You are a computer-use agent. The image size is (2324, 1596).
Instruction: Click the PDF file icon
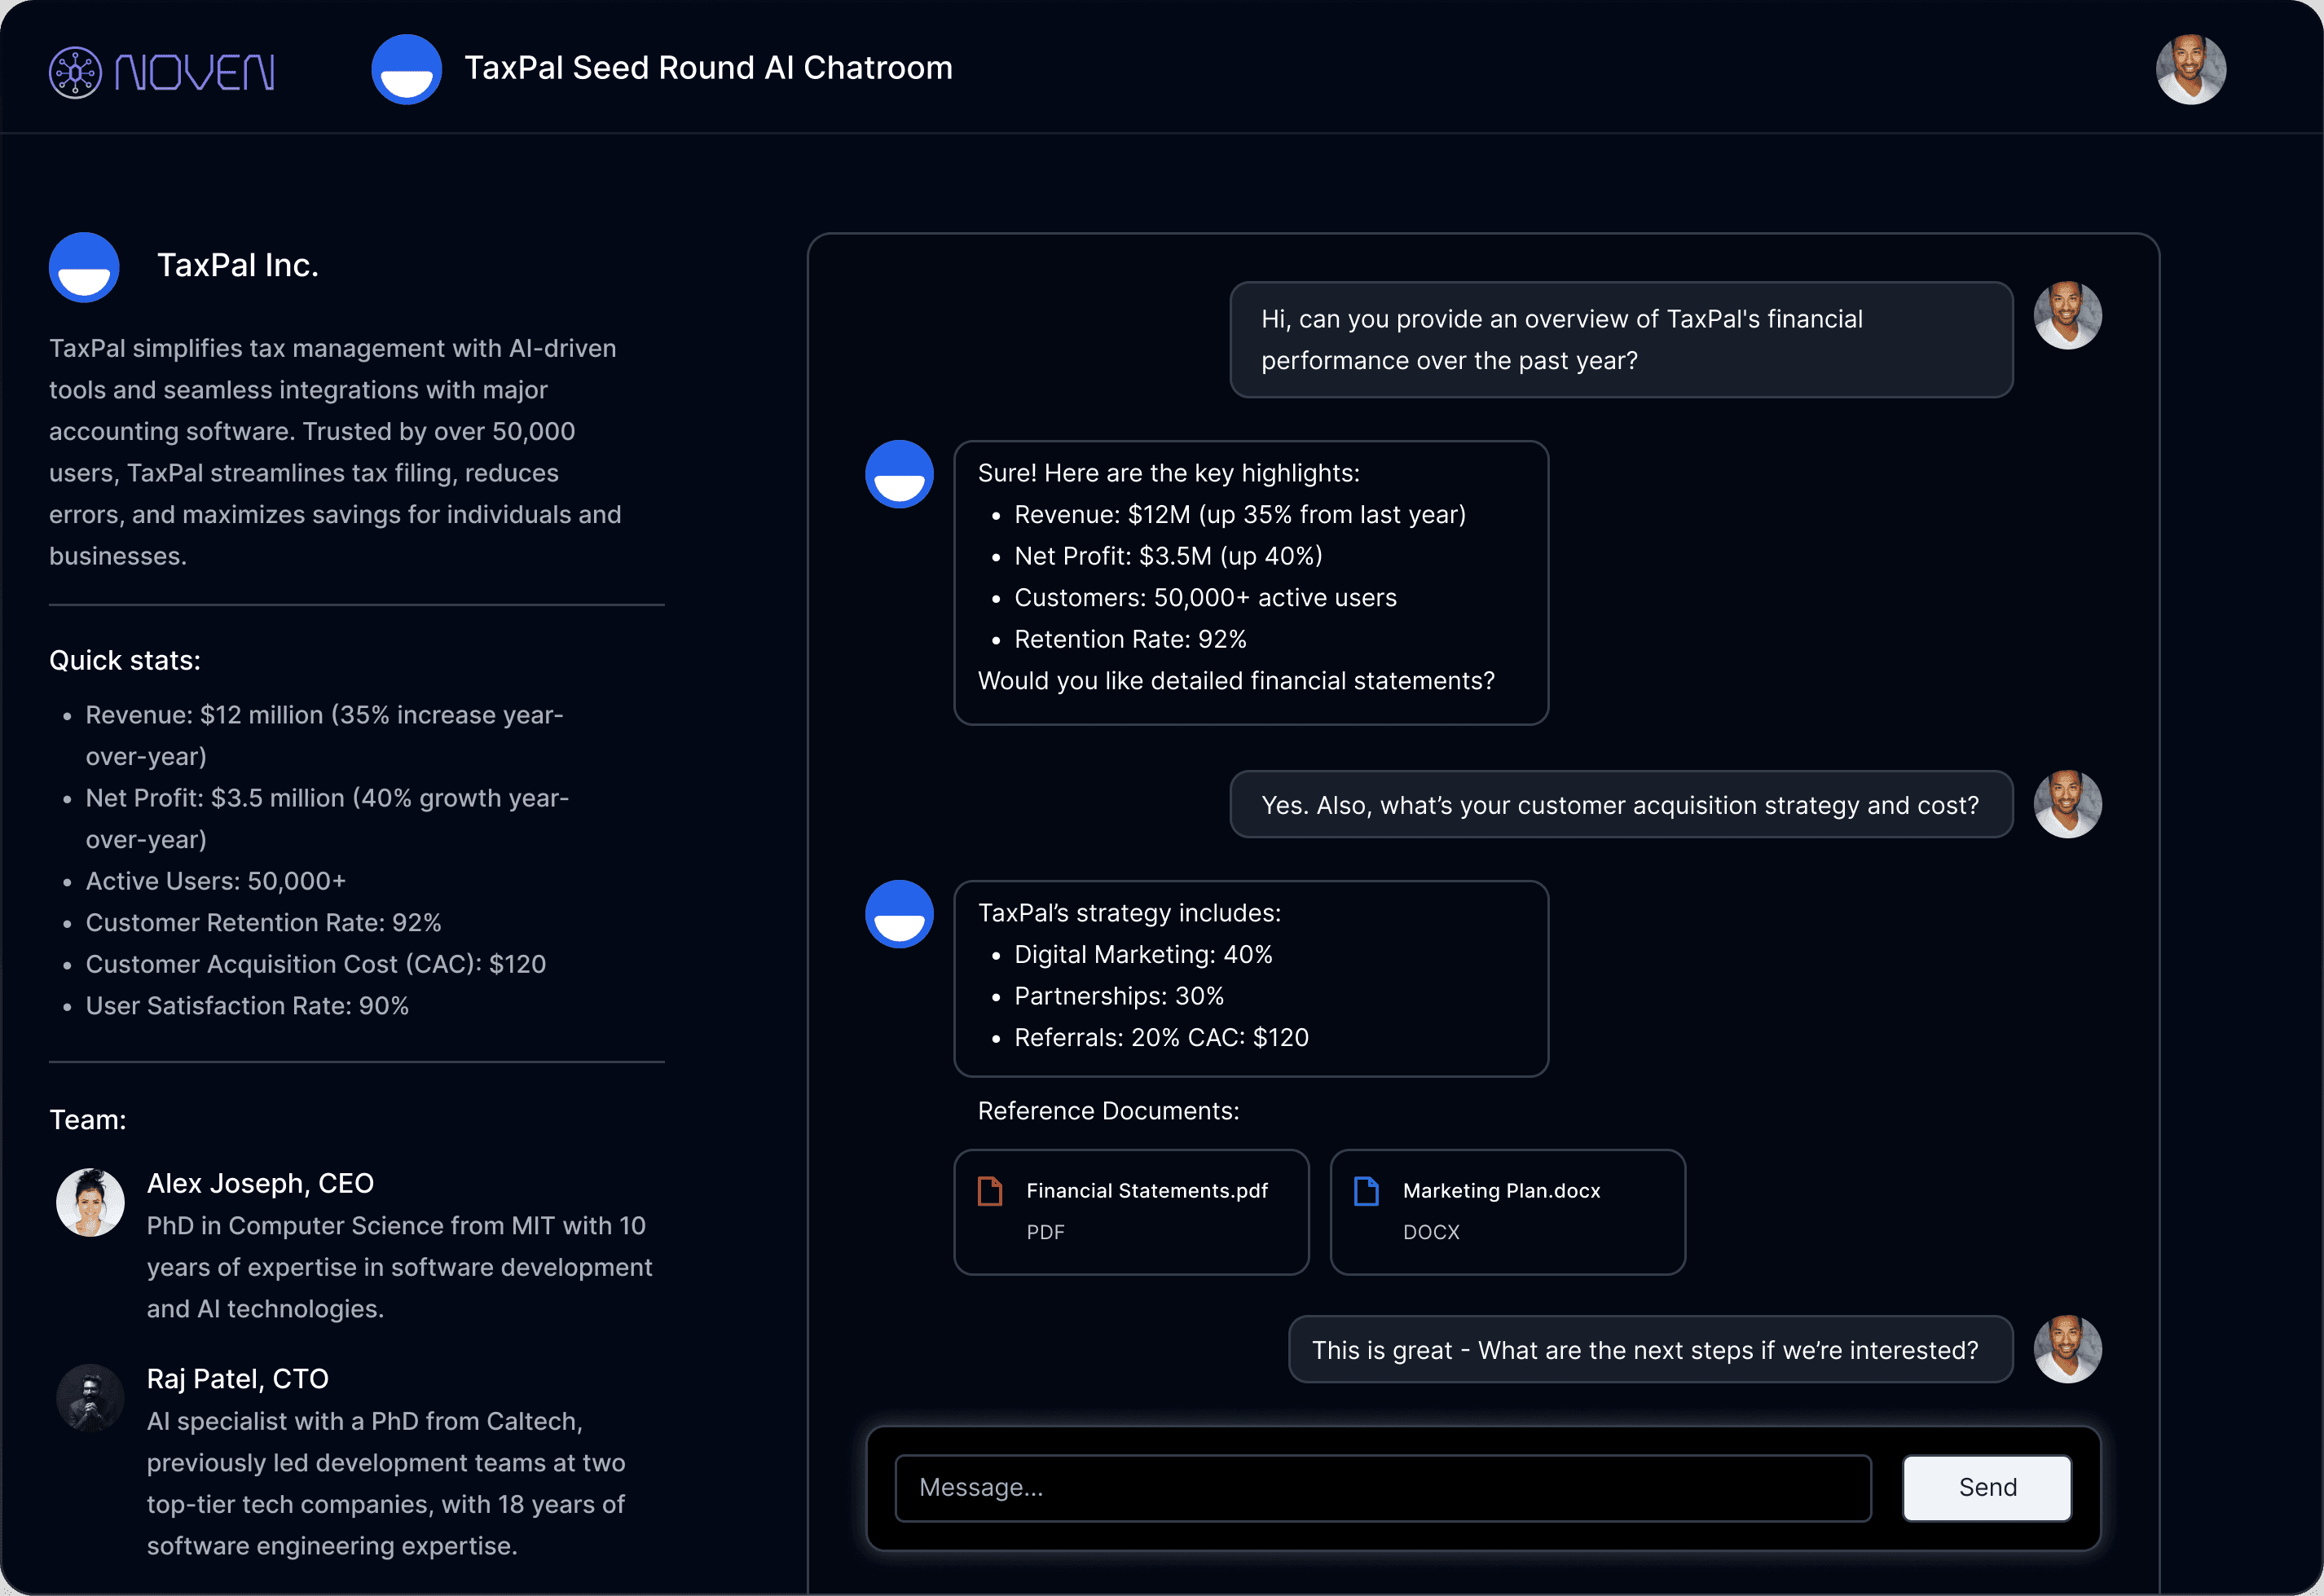pyautogui.click(x=990, y=1191)
